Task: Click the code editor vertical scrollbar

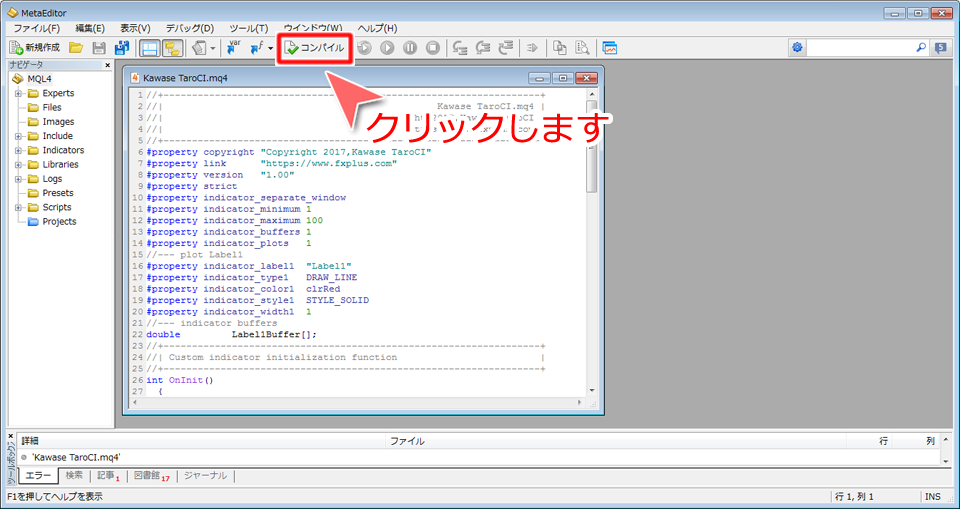Action: click(592, 240)
